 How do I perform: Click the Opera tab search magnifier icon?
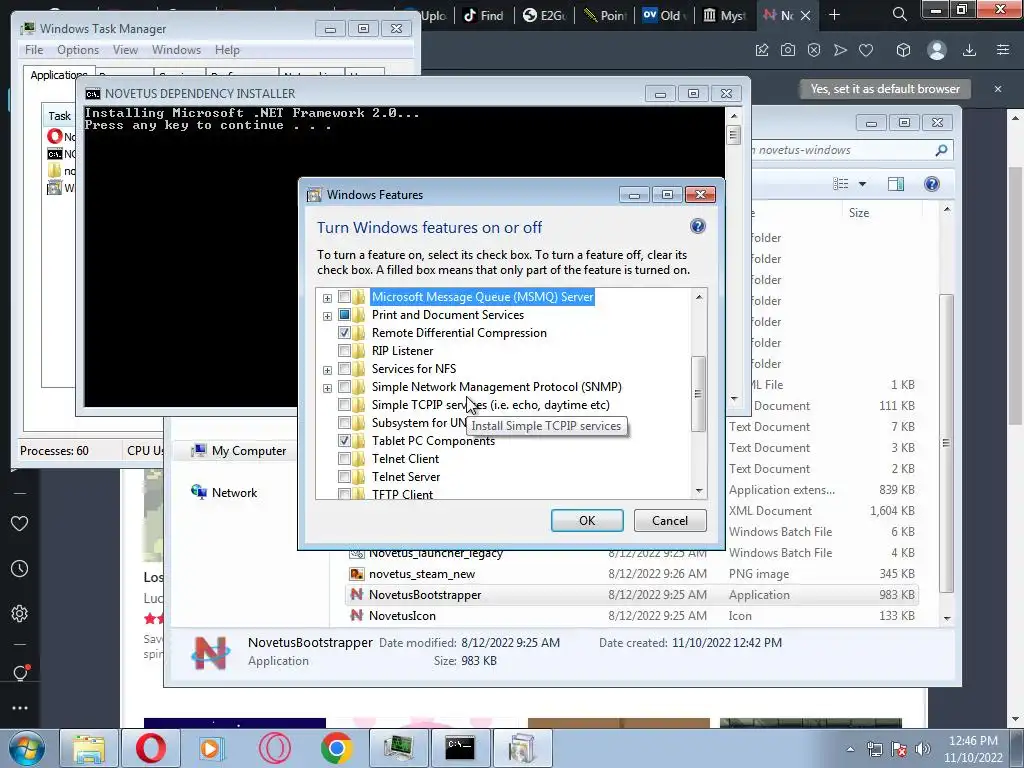[899, 14]
